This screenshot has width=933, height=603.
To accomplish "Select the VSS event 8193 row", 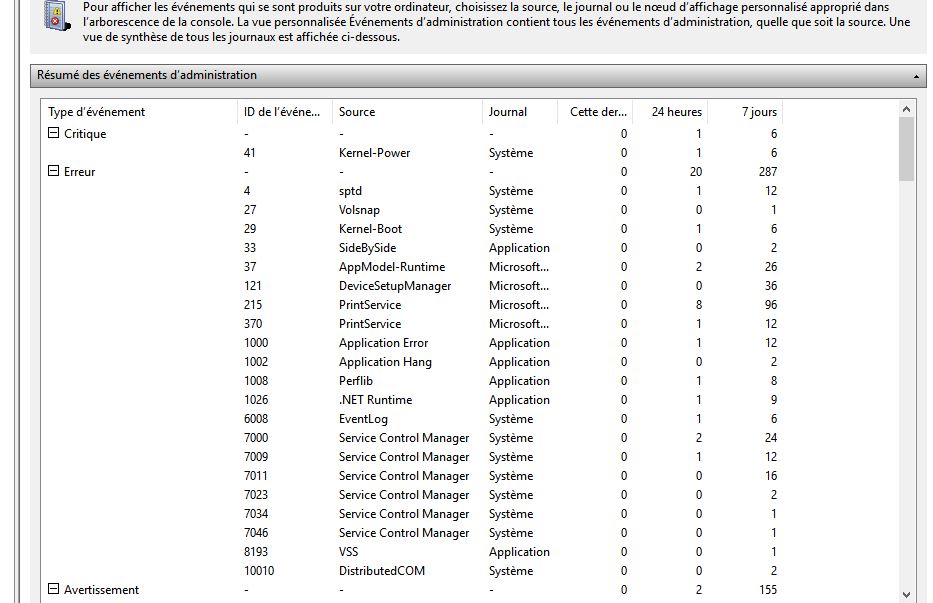I will coord(412,552).
